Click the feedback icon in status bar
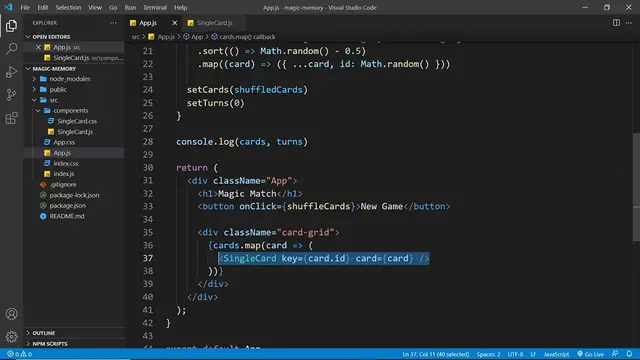 [x=615, y=354]
